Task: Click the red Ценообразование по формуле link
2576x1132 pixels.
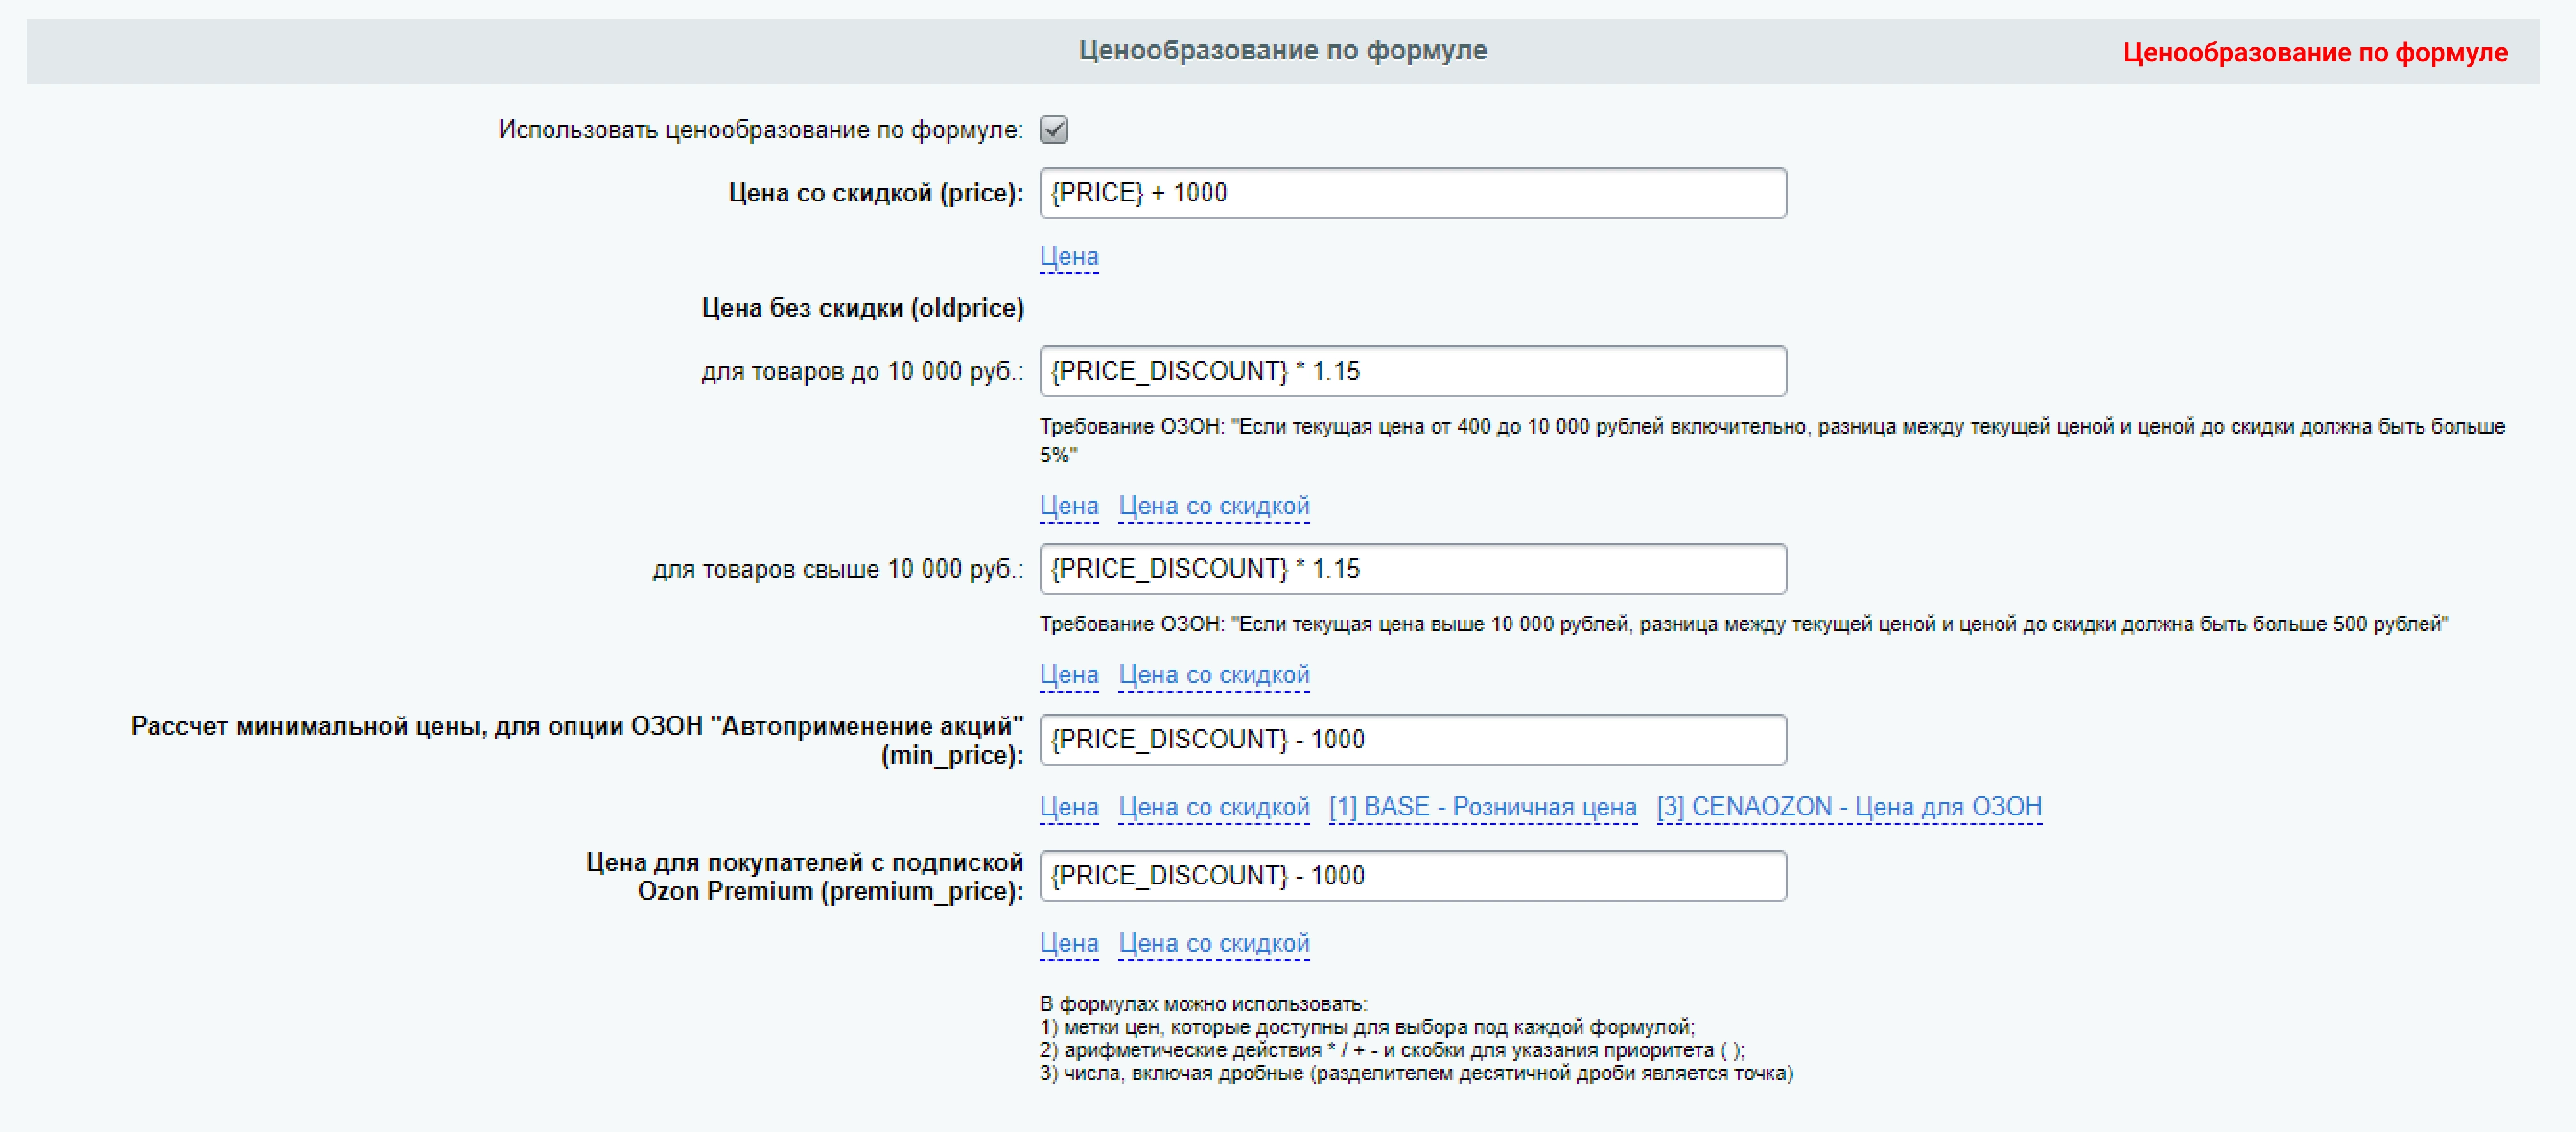Action: pyautogui.click(x=2314, y=53)
